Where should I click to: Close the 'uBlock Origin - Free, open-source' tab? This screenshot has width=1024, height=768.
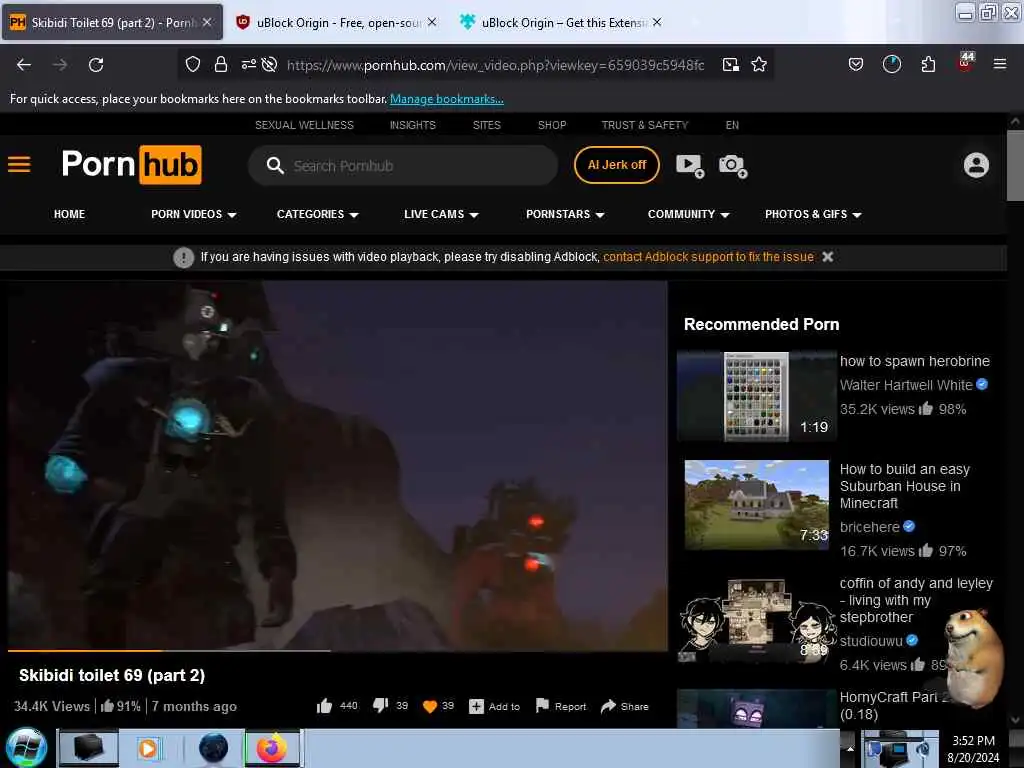[432, 22]
